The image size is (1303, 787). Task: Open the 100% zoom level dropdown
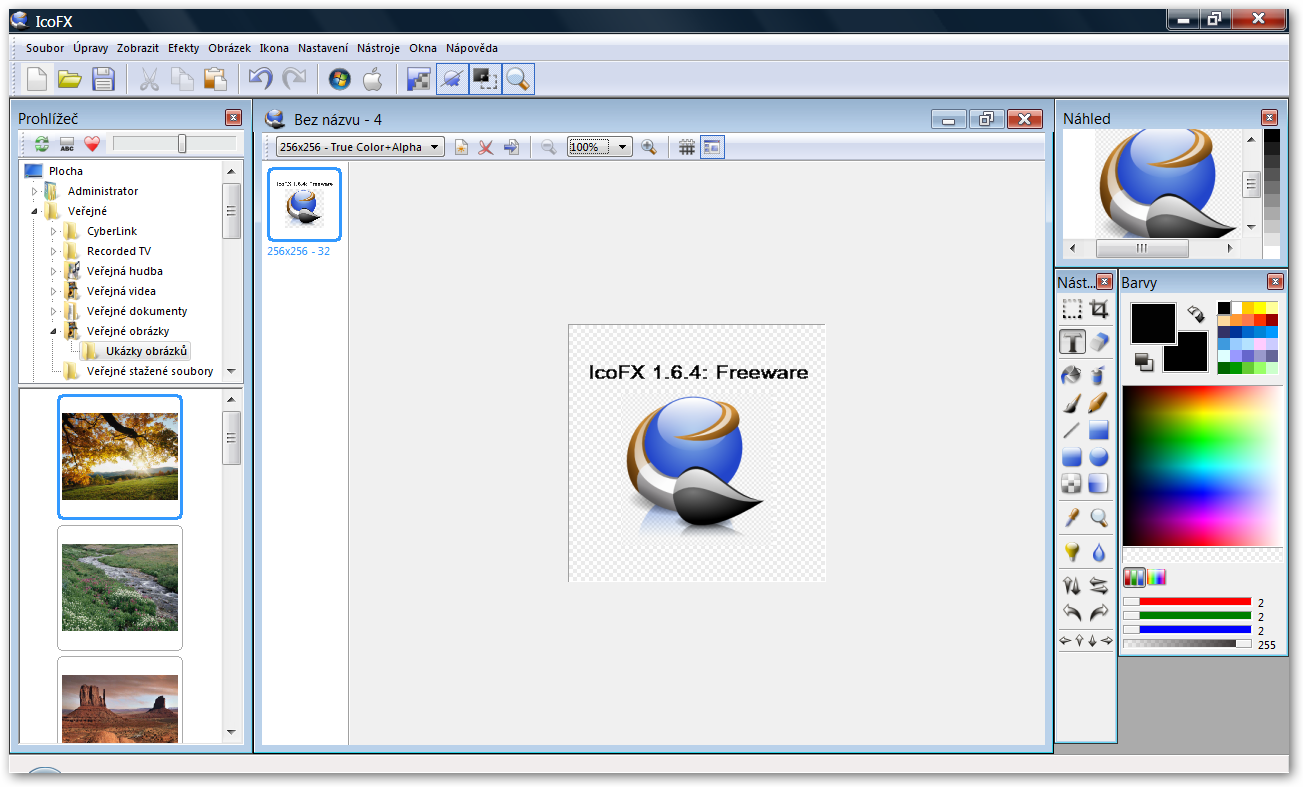(600, 147)
